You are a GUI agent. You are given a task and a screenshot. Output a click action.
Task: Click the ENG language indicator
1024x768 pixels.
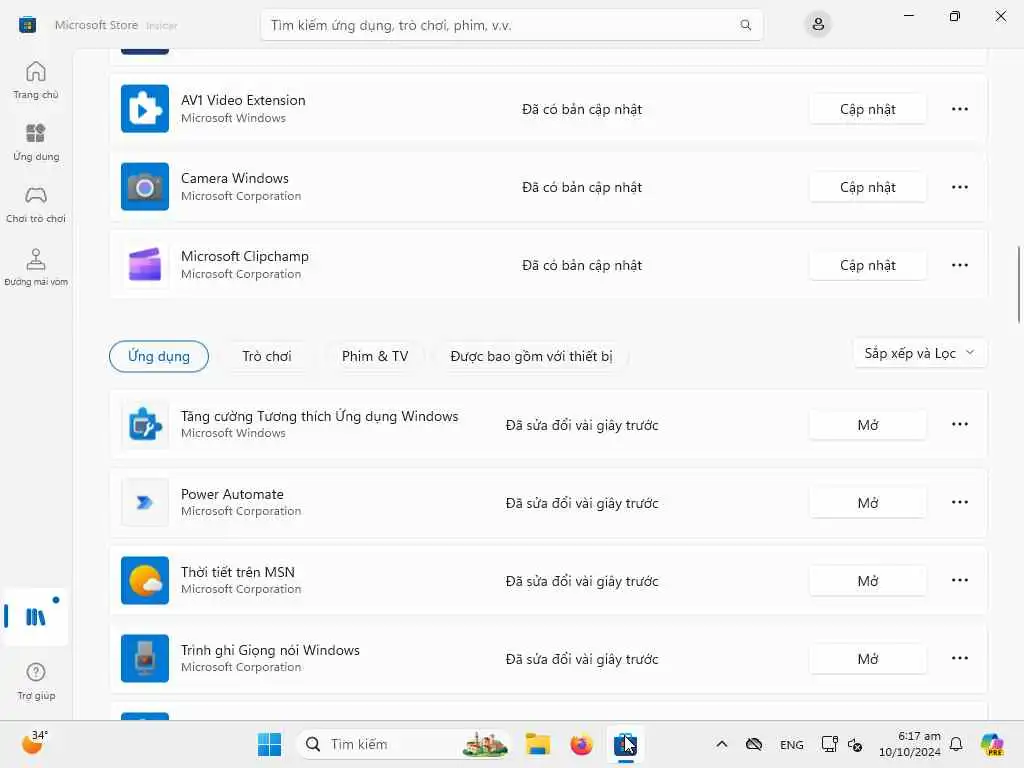(x=792, y=745)
